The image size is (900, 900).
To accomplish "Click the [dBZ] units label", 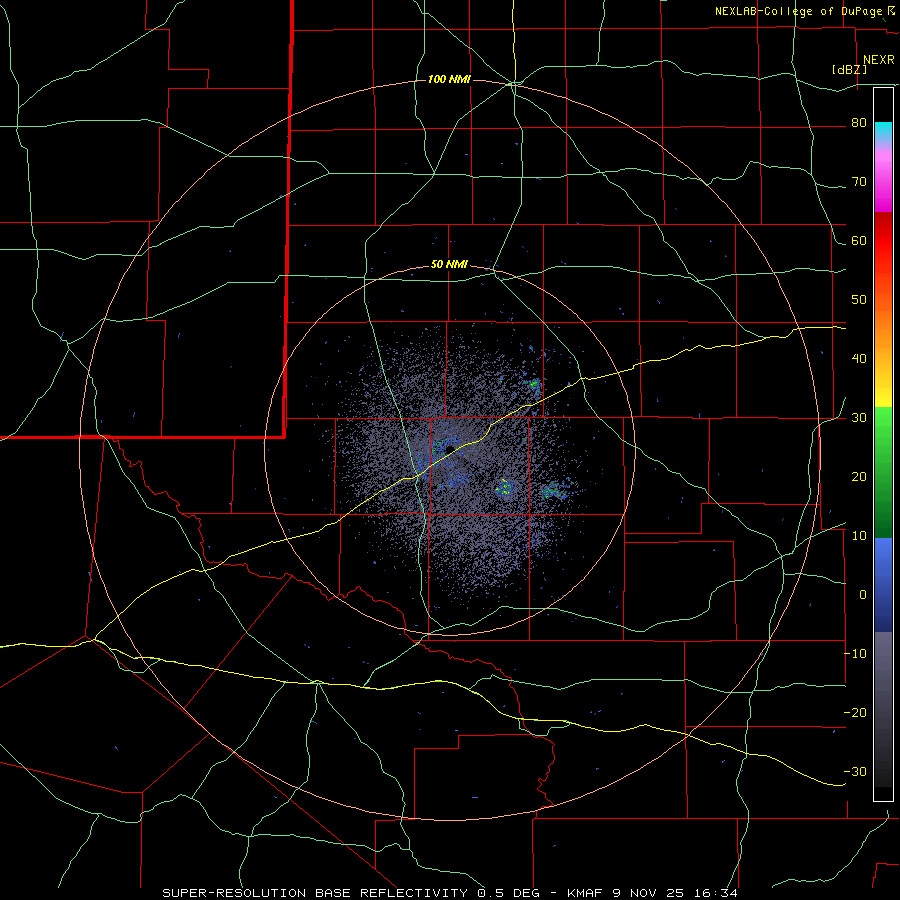I will click(849, 70).
